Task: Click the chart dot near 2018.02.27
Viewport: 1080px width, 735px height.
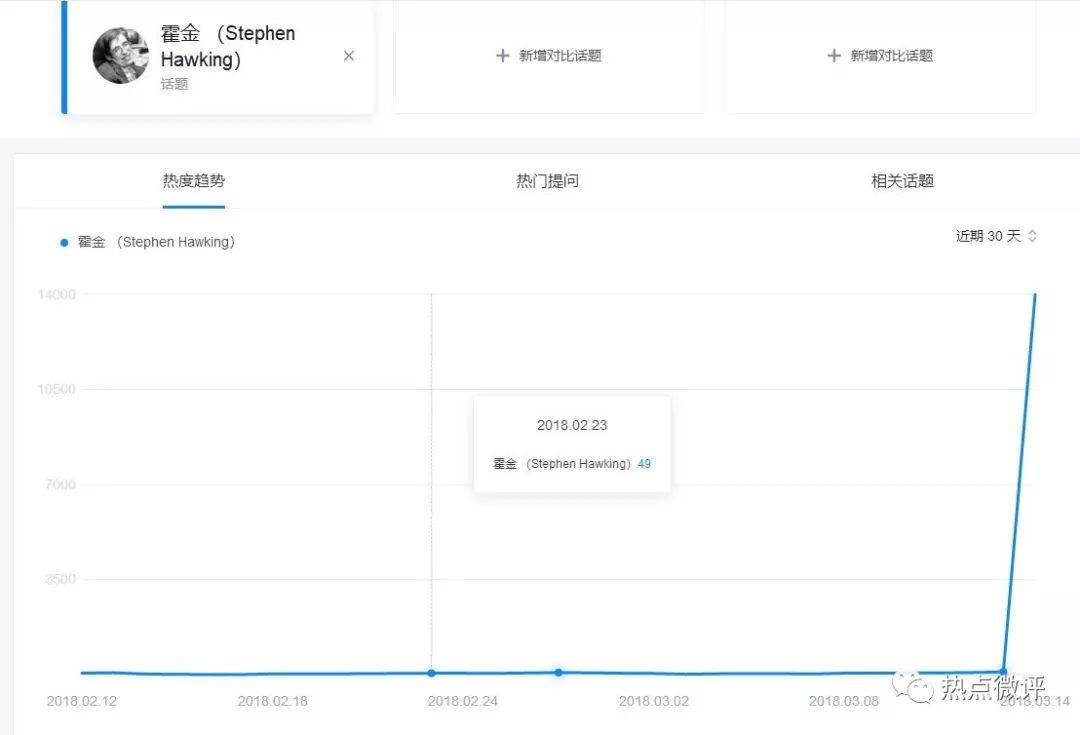Action: [x=558, y=674]
